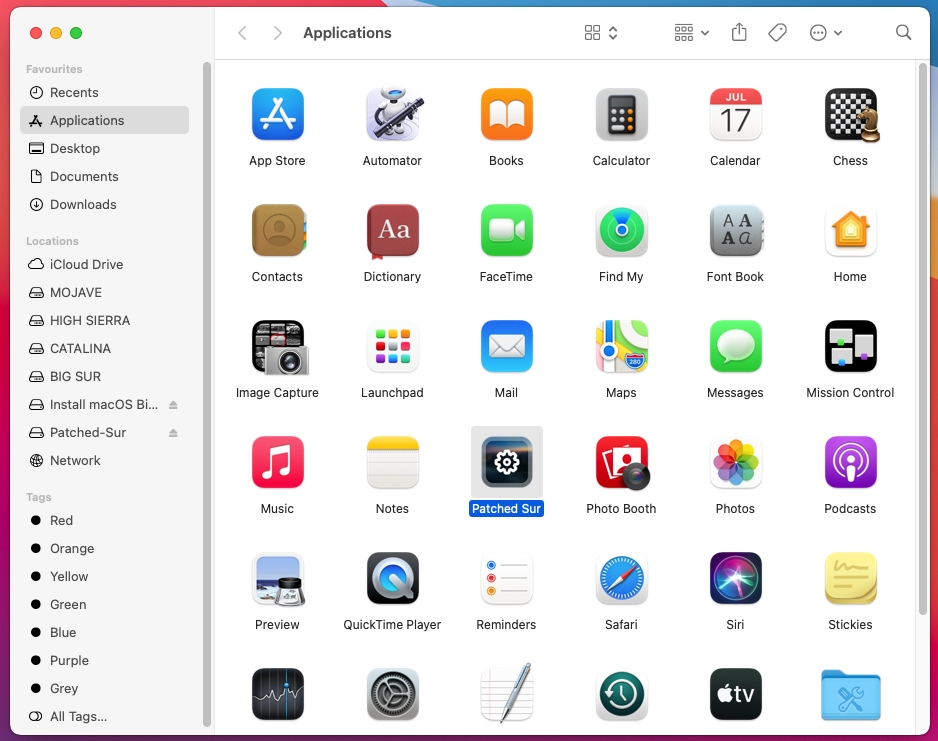Open the CATALINA volume

point(105,349)
